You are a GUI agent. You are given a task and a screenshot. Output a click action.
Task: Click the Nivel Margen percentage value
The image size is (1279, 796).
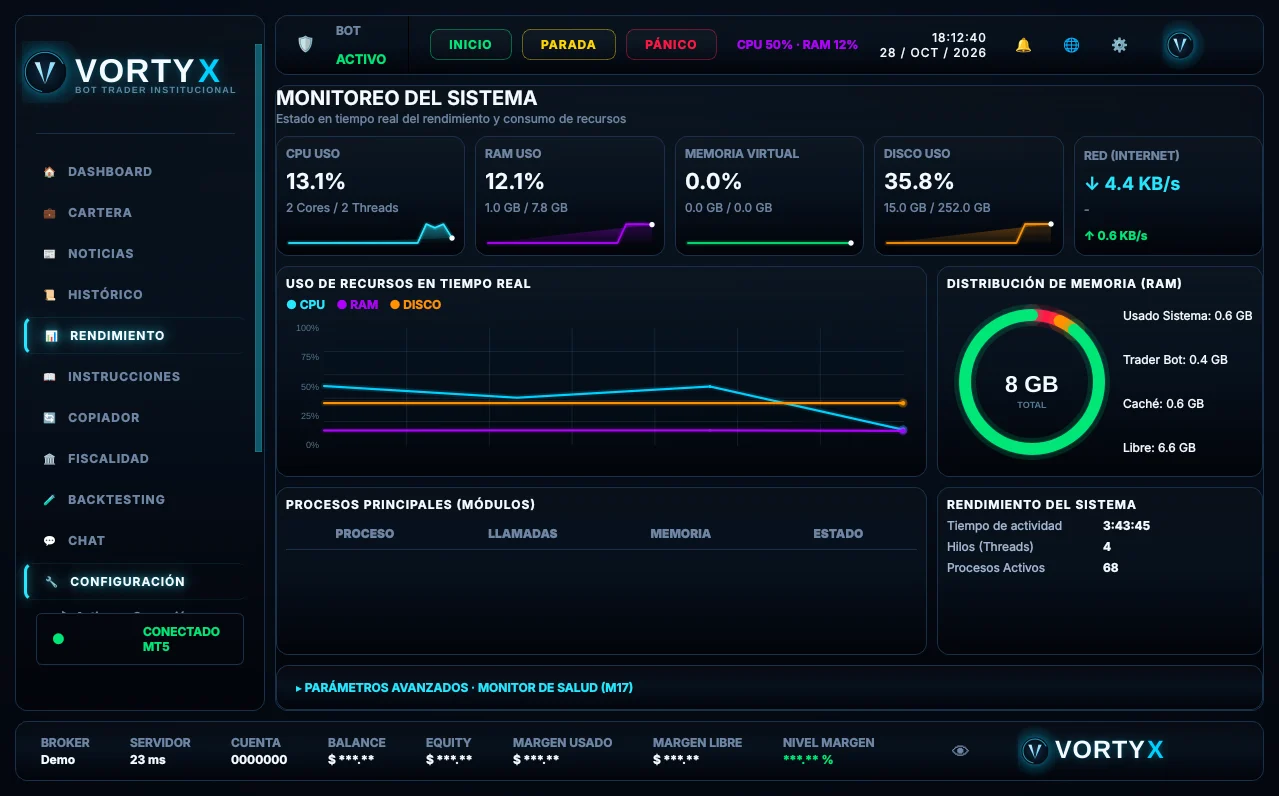coord(808,760)
